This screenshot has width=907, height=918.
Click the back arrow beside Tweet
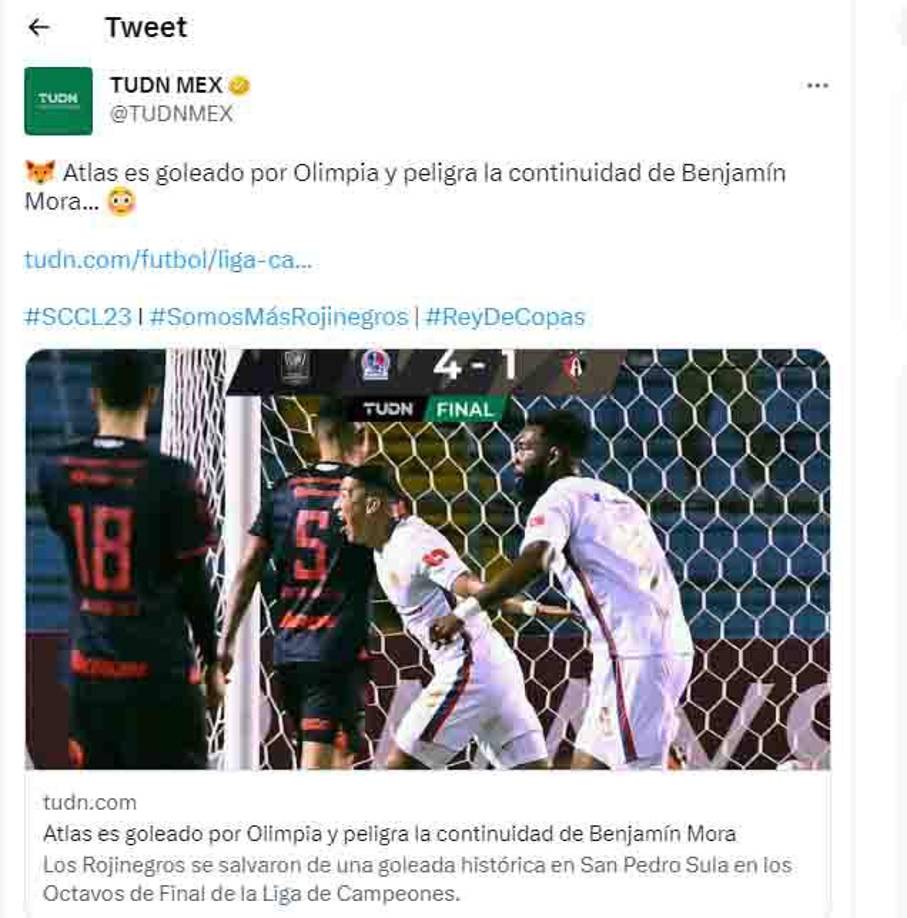tap(39, 27)
